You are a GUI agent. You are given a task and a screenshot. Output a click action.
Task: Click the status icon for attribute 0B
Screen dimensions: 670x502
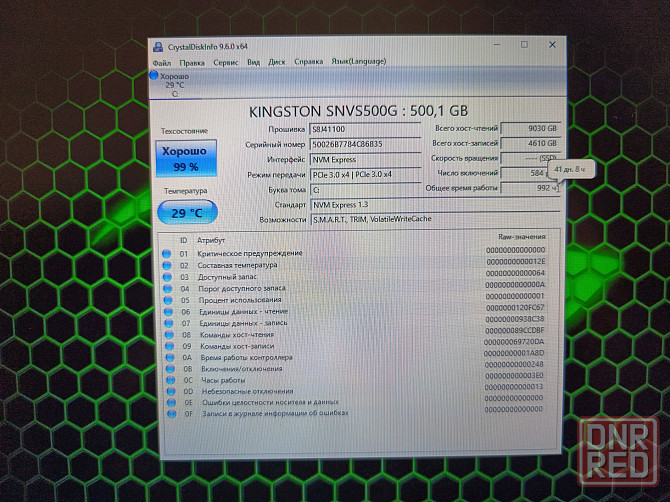point(170,369)
